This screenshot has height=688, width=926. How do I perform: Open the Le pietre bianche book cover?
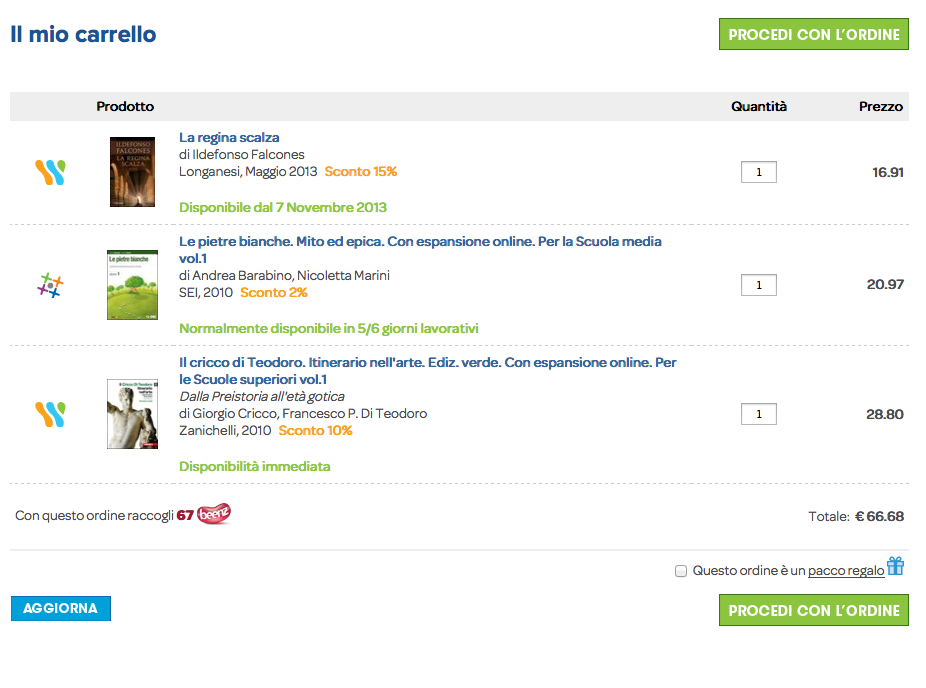pyautogui.click(x=132, y=285)
